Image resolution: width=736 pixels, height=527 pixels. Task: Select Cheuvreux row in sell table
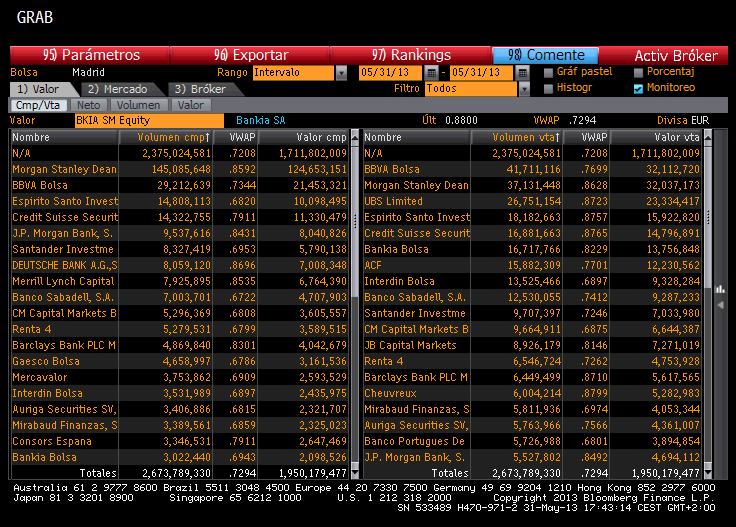tap(532, 393)
